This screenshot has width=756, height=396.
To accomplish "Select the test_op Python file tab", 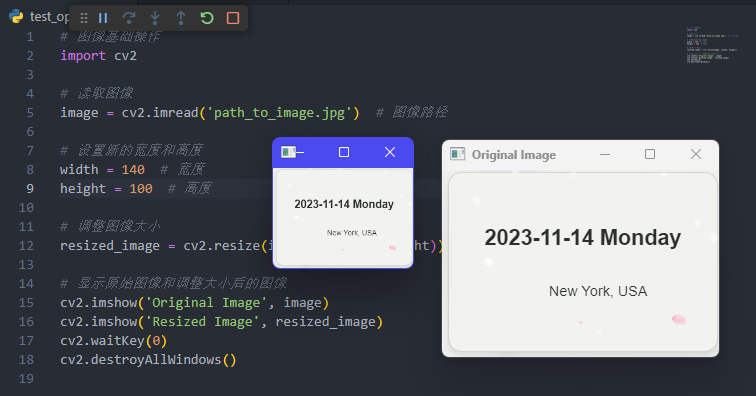I will 39,17.
